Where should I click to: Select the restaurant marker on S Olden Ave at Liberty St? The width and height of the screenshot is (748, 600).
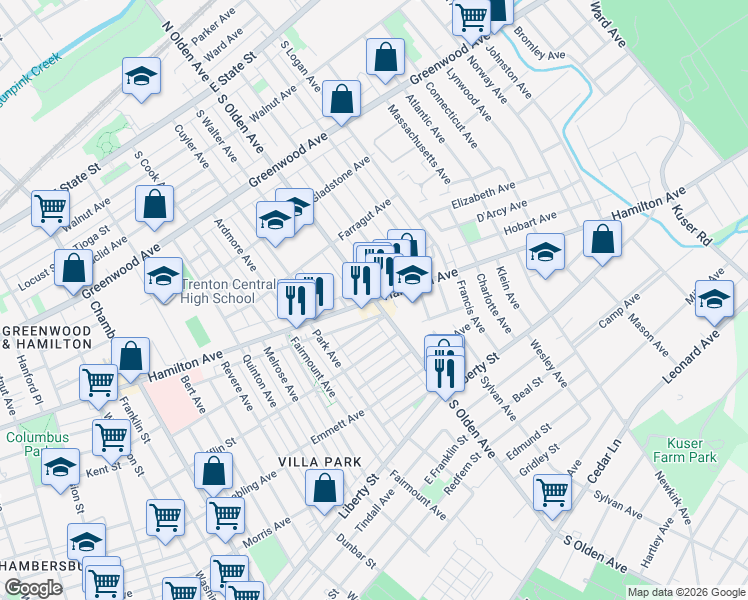click(x=445, y=374)
